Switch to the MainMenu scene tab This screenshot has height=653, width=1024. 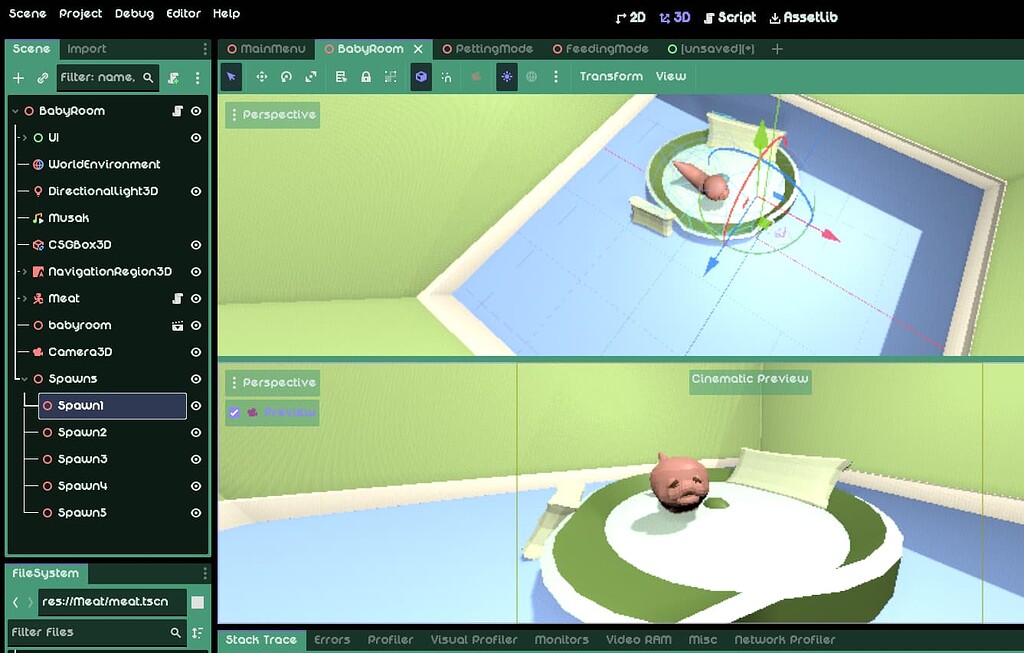point(266,49)
